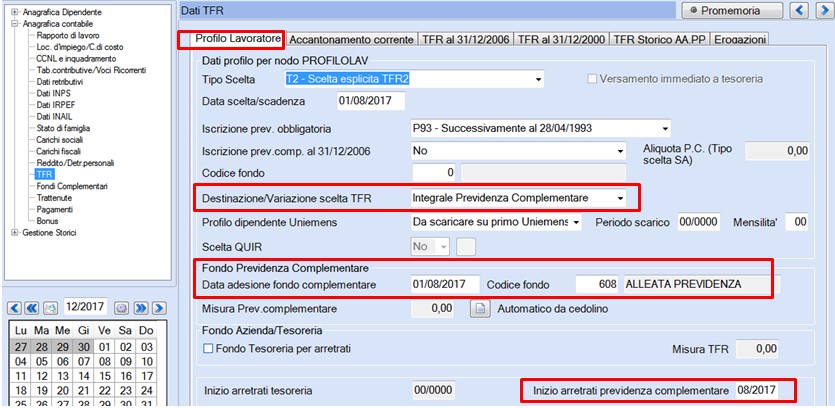Select Fondi Complementari tree item
This screenshot has width=835, height=408.
click(x=72, y=186)
